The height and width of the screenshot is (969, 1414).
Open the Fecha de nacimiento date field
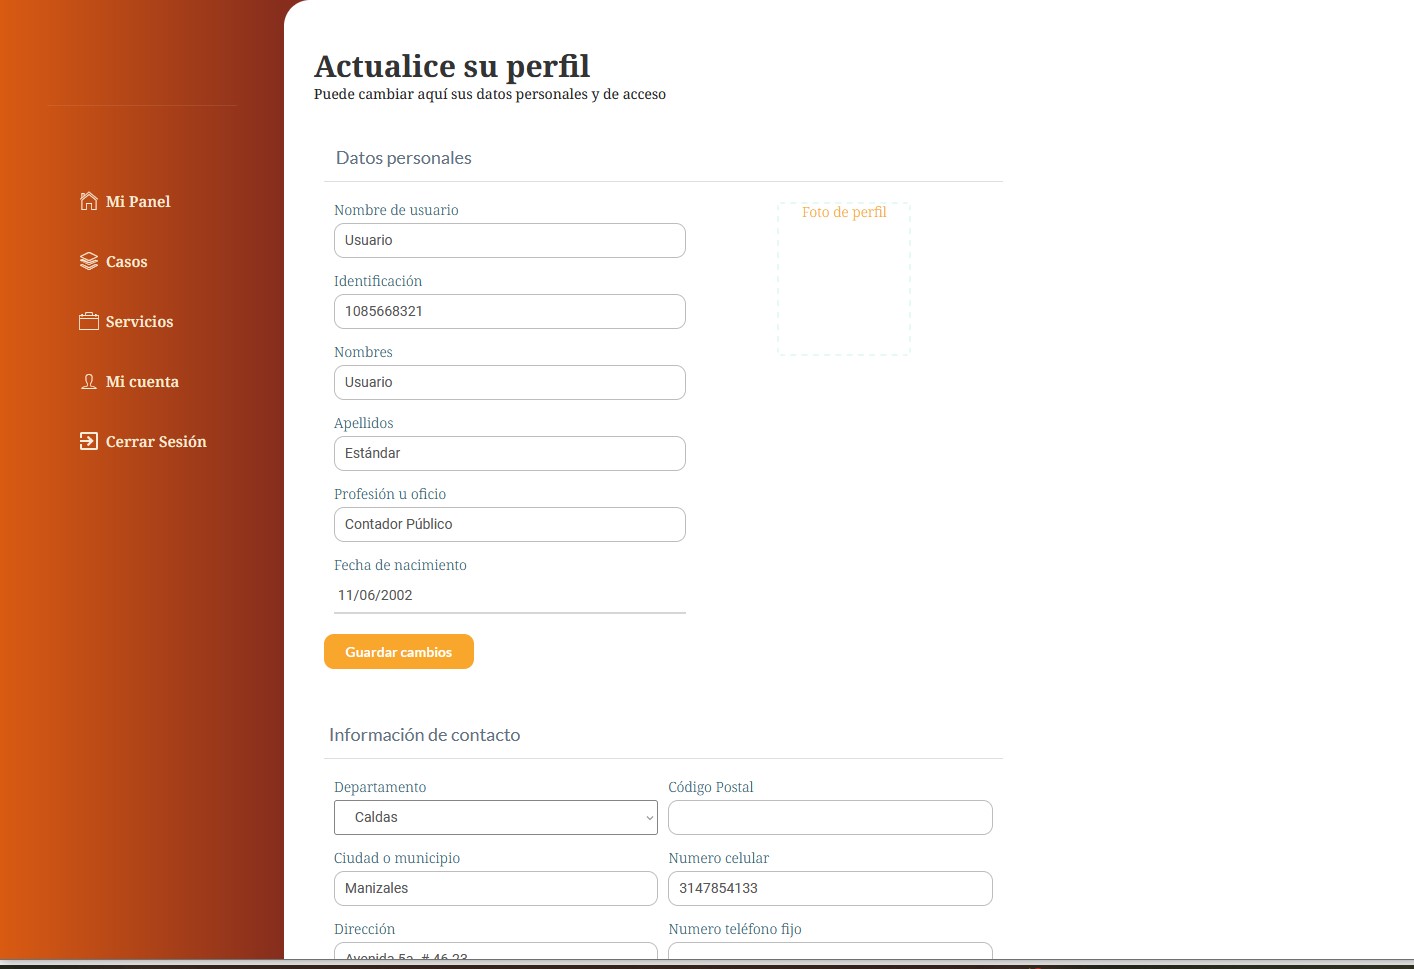tap(509, 595)
